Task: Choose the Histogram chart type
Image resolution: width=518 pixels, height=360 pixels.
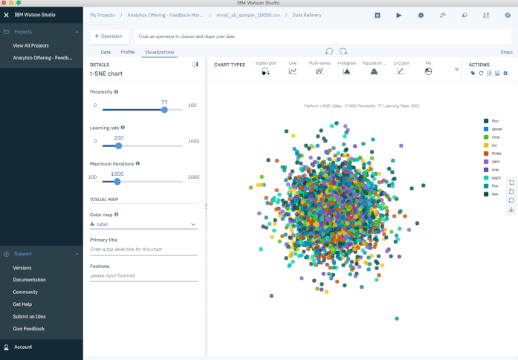Action: (x=347, y=68)
